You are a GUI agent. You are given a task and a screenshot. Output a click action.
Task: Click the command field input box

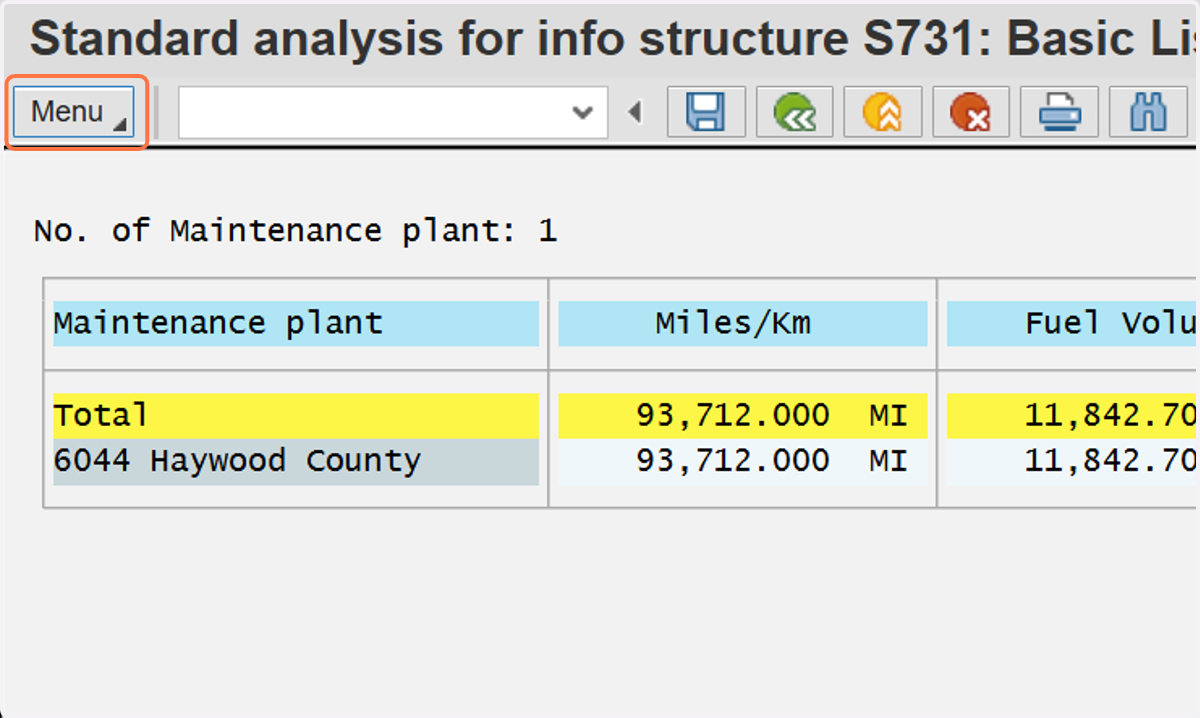coord(392,112)
